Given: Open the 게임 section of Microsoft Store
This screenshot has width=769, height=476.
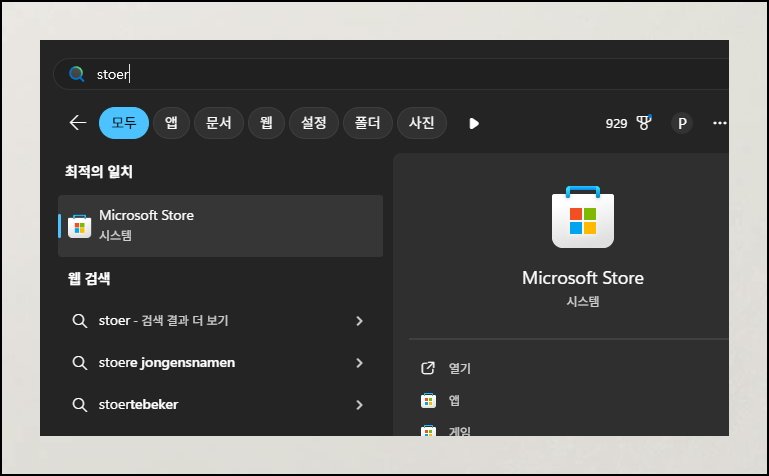Looking at the screenshot, I should tap(460, 431).
